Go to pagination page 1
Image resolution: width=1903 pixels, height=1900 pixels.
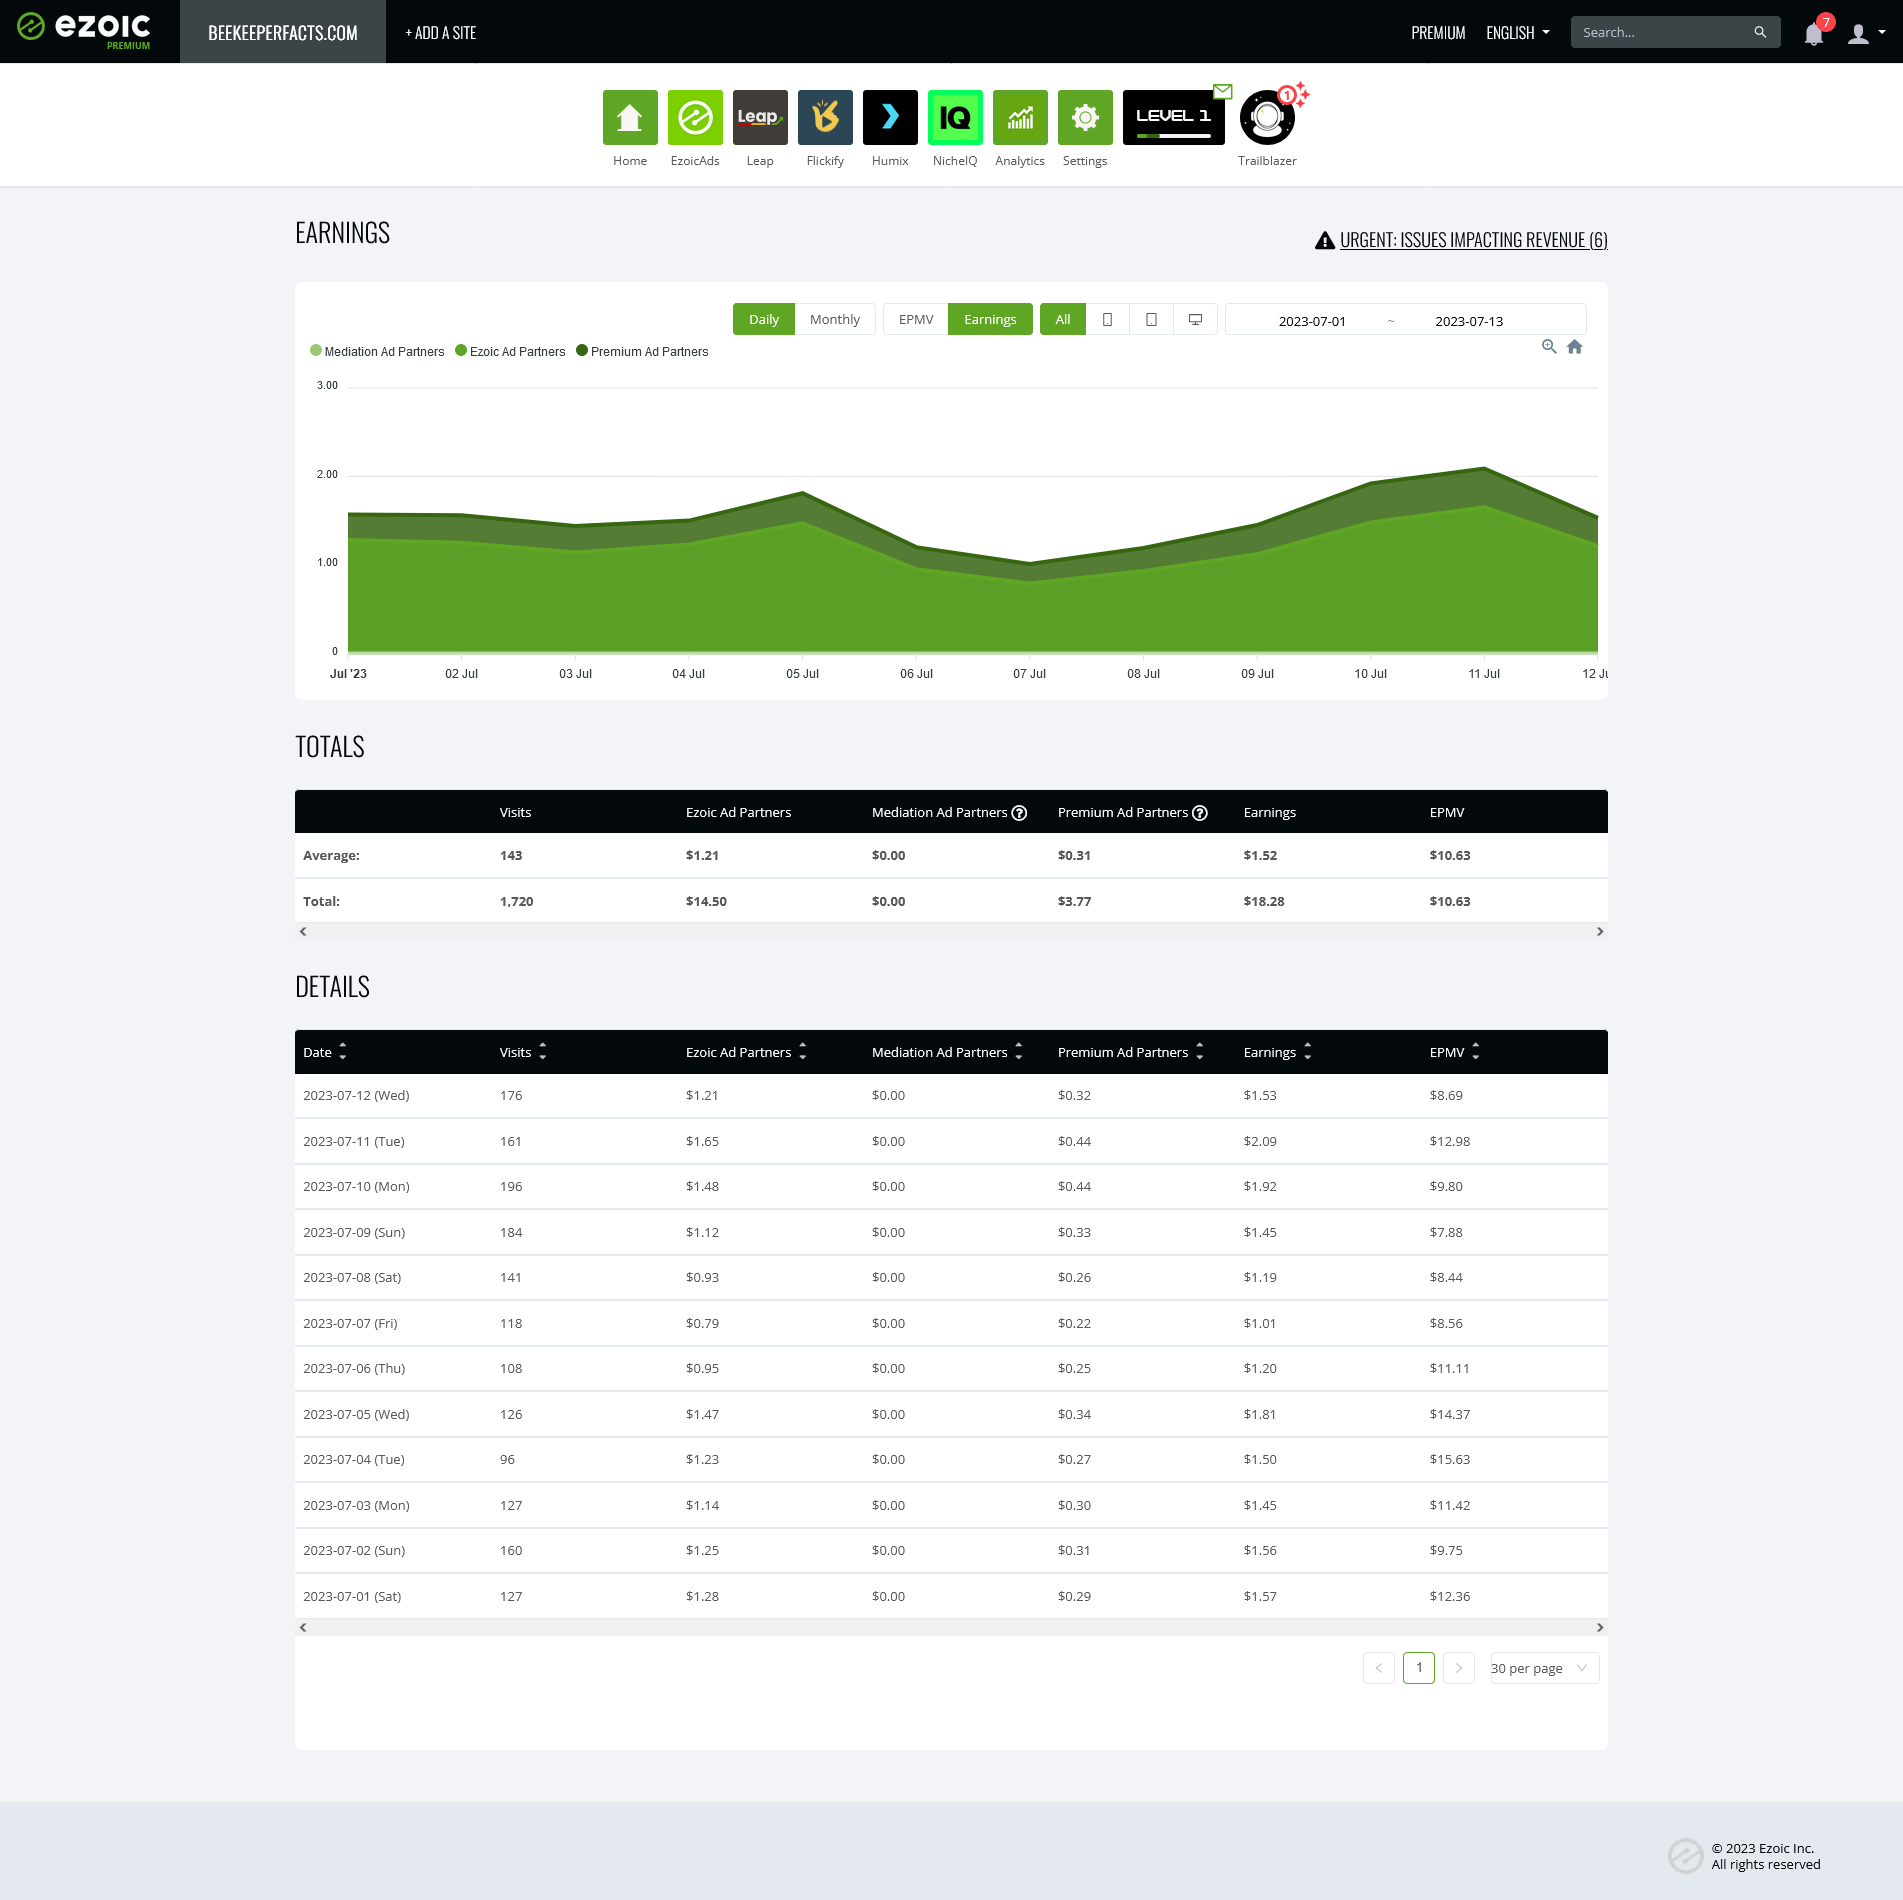tap(1419, 1668)
